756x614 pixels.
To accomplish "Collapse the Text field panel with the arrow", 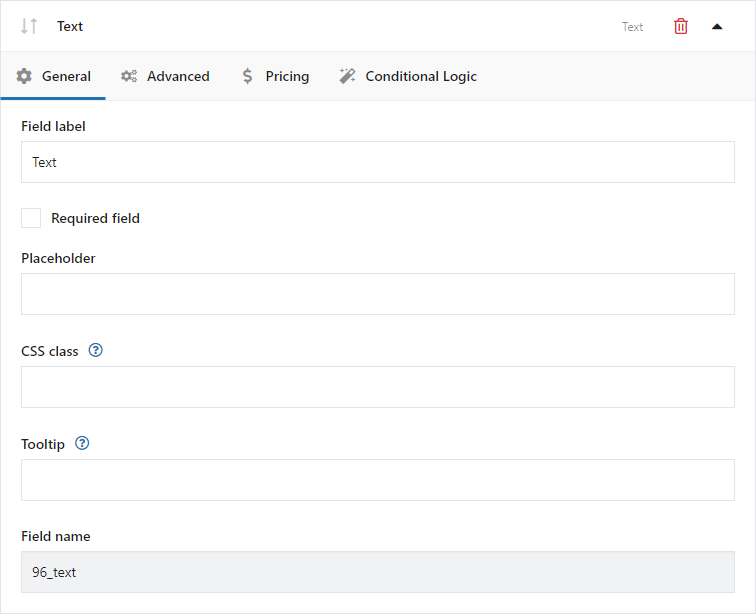I will coord(717,27).
